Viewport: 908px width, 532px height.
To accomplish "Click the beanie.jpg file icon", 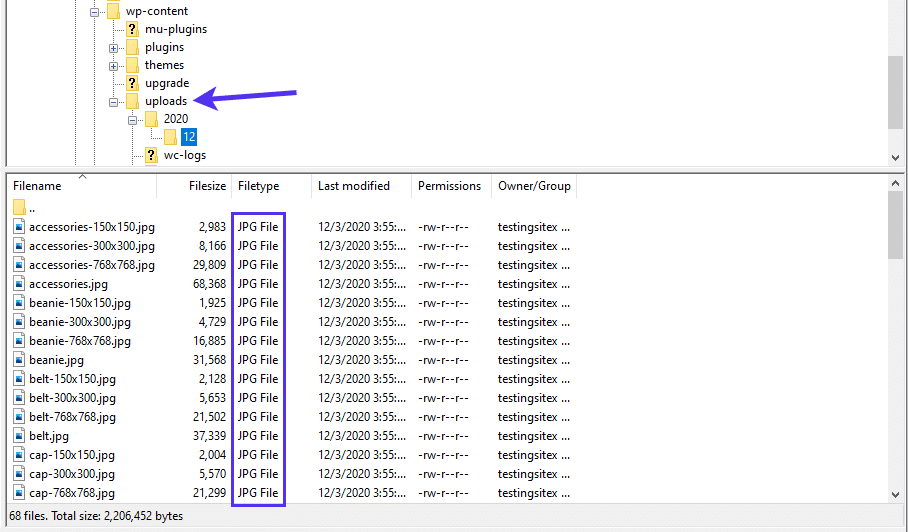I will [x=19, y=360].
